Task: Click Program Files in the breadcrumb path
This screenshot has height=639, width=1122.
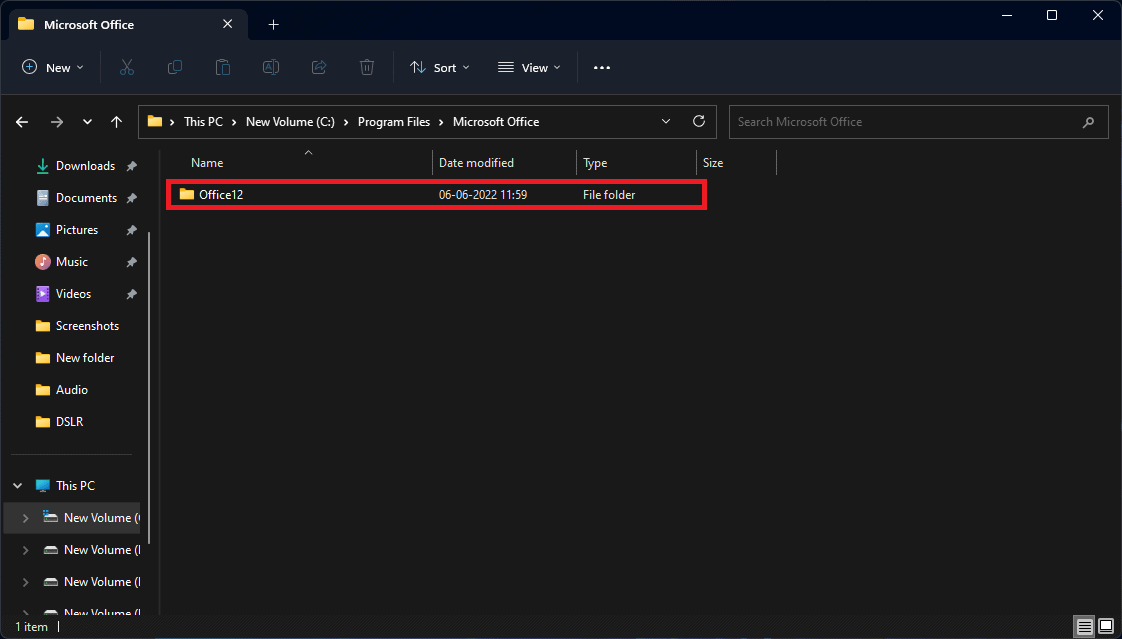Action: point(393,122)
